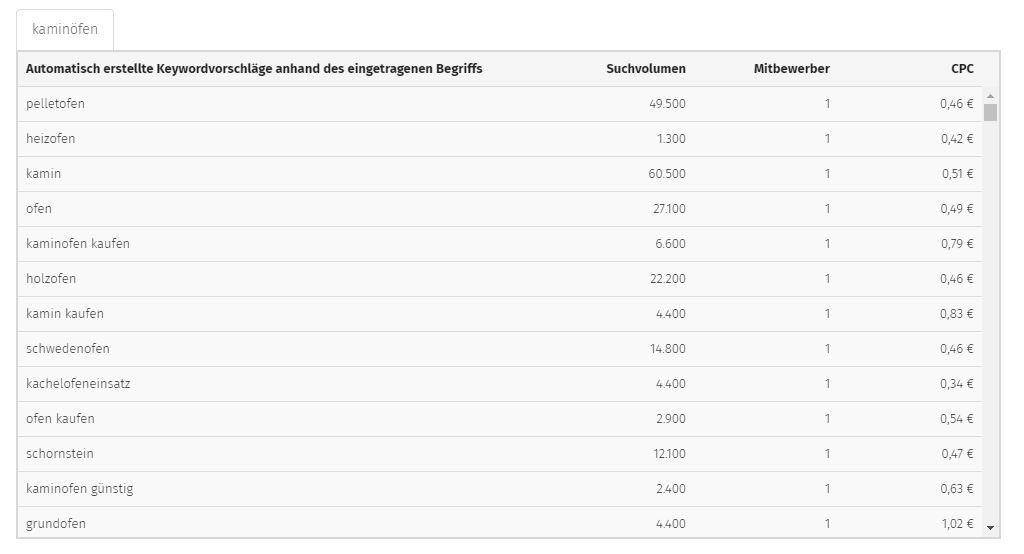
Task: Select the kamin keyword
Action: (x=43, y=174)
